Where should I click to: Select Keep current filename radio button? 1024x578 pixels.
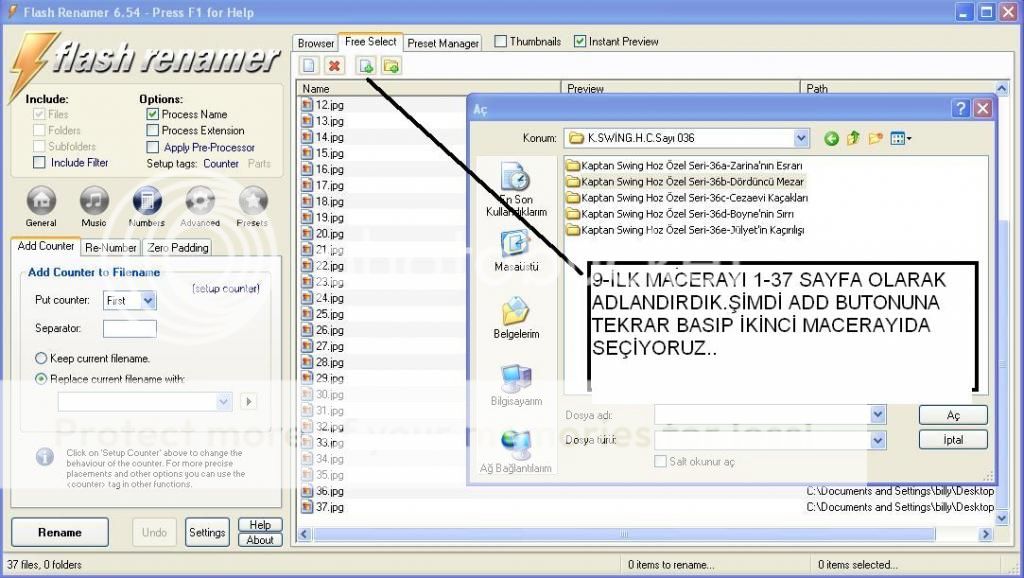point(41,358)
